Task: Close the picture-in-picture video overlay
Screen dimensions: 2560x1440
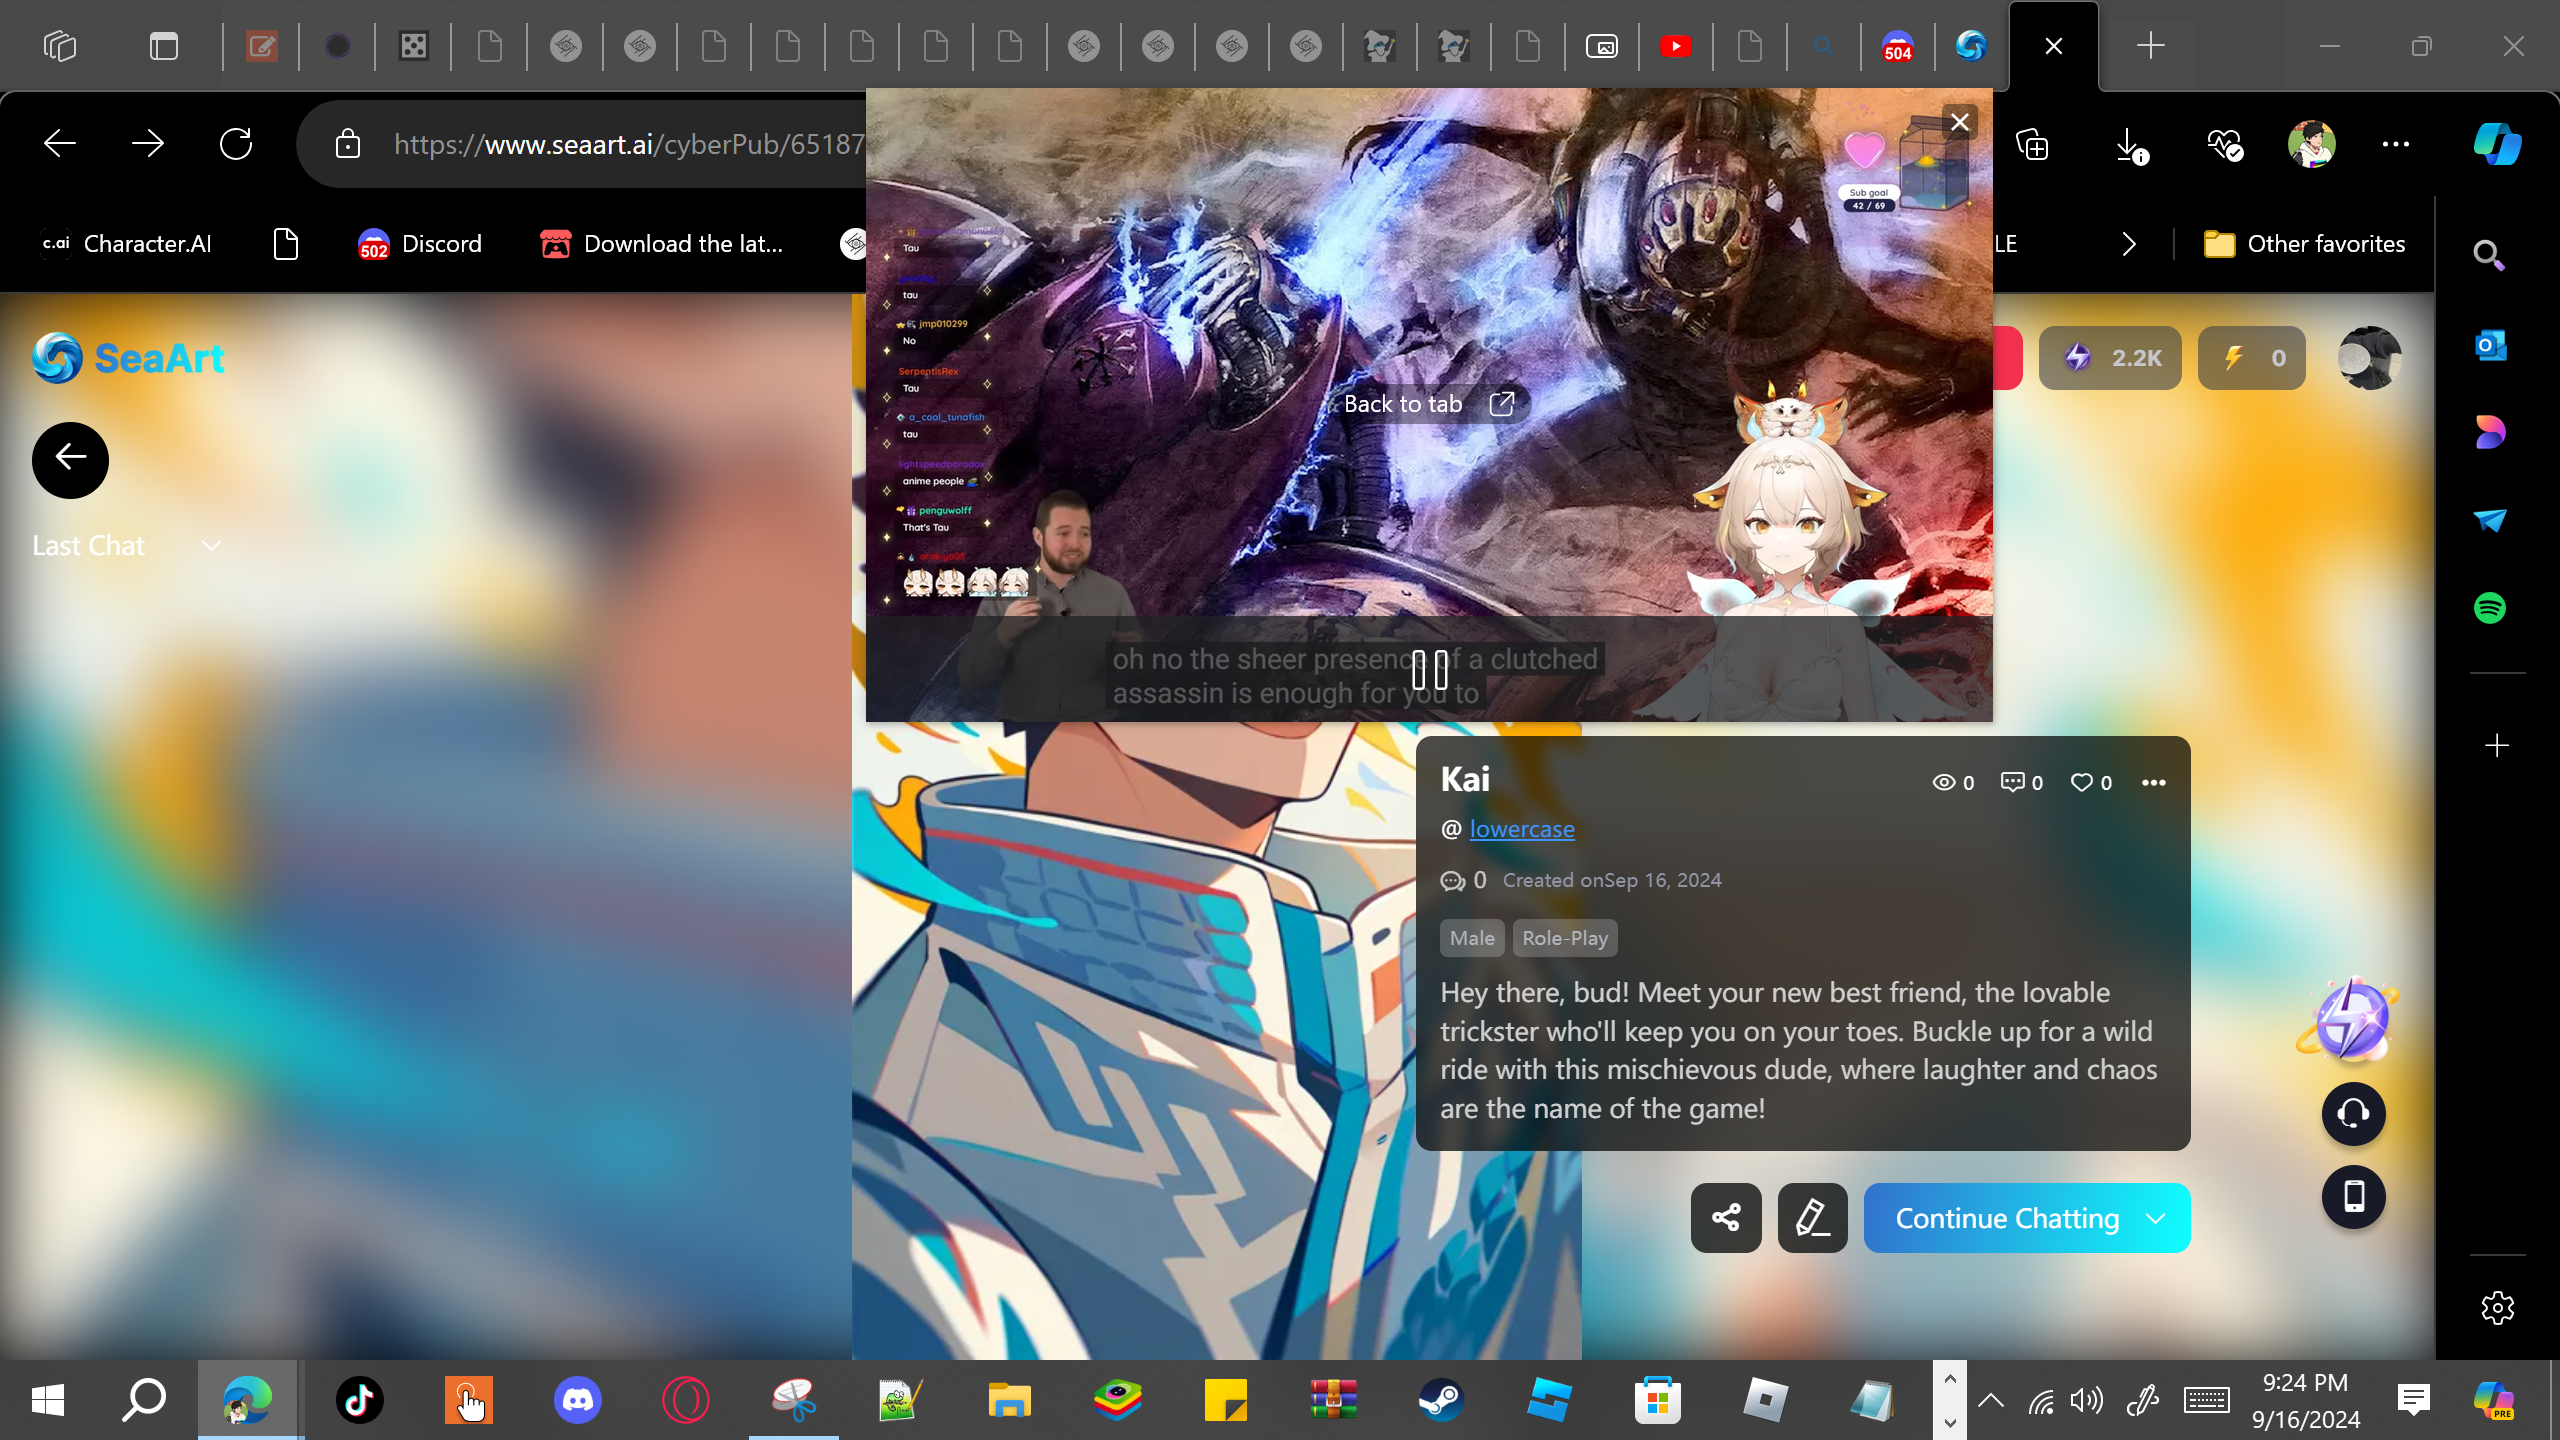Action: (1960, 122)
